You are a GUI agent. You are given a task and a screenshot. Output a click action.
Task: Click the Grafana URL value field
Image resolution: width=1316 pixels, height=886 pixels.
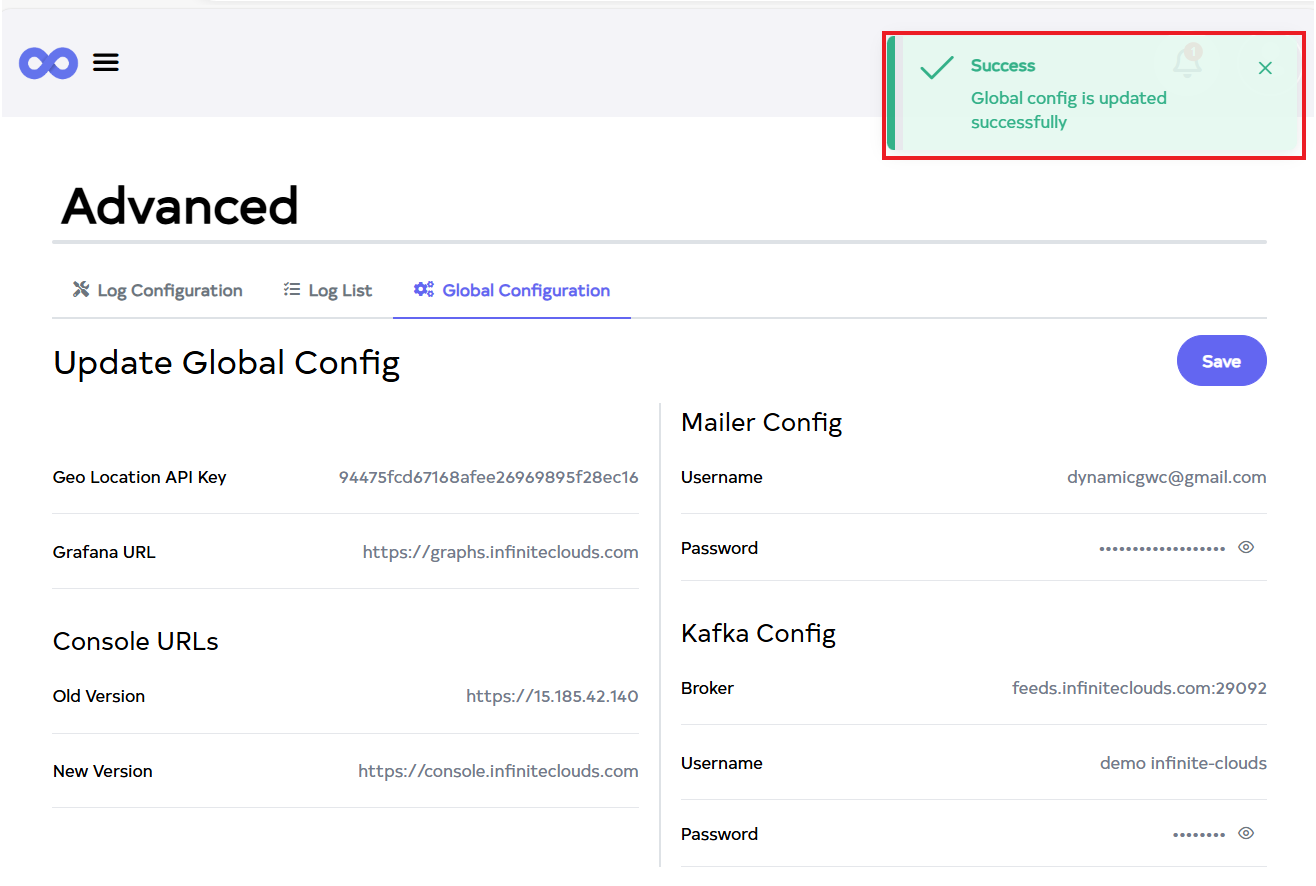pos(500,552)
